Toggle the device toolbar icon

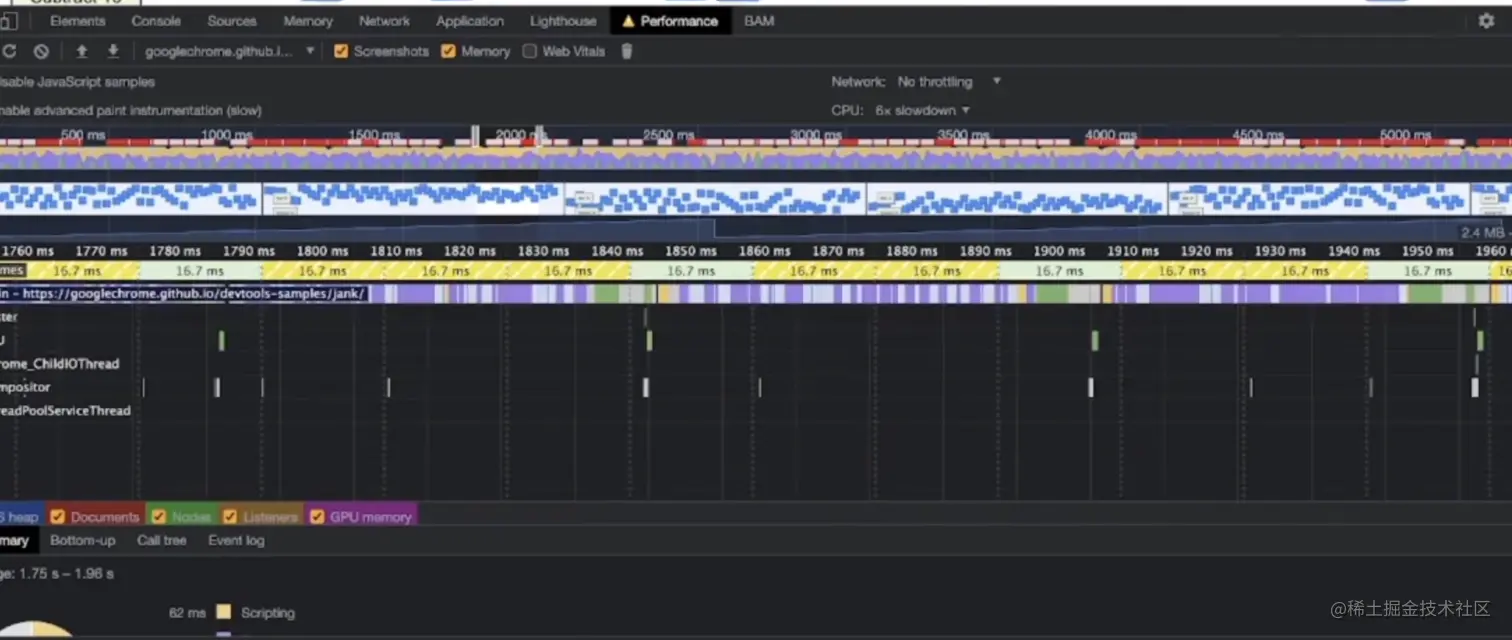(x=8, y=20)
